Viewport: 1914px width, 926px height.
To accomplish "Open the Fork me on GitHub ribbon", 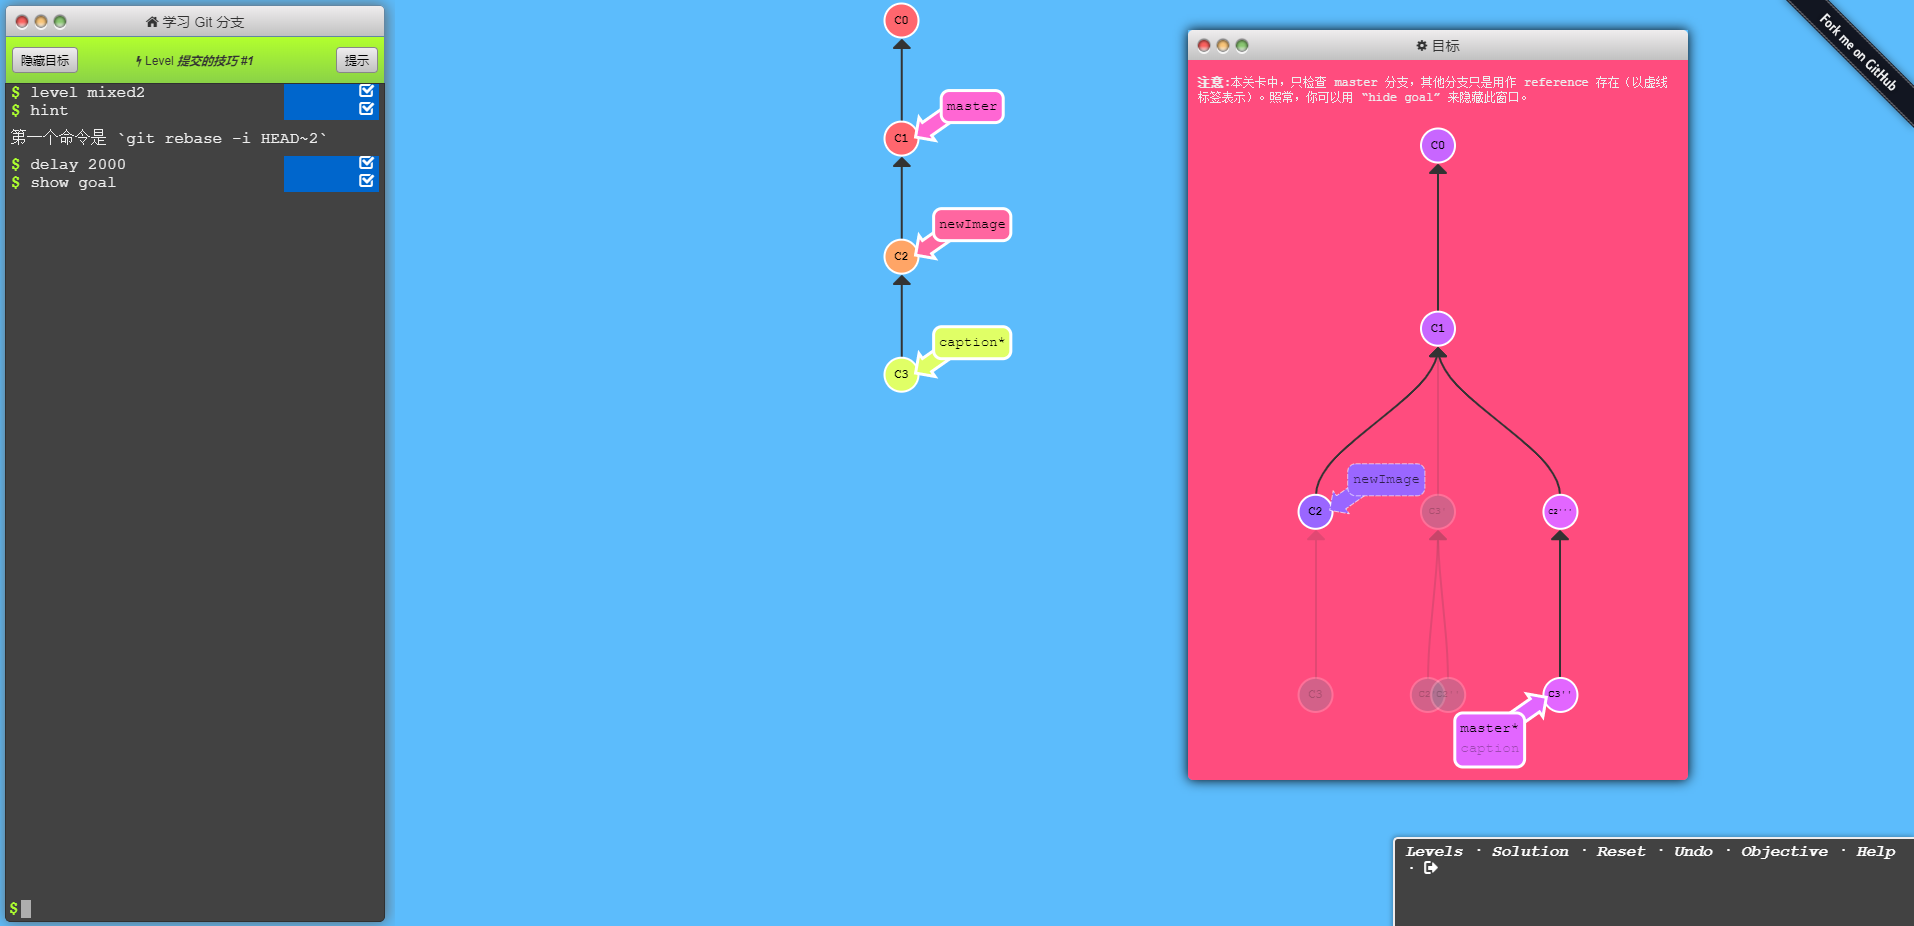I will tap(1857, 52).
